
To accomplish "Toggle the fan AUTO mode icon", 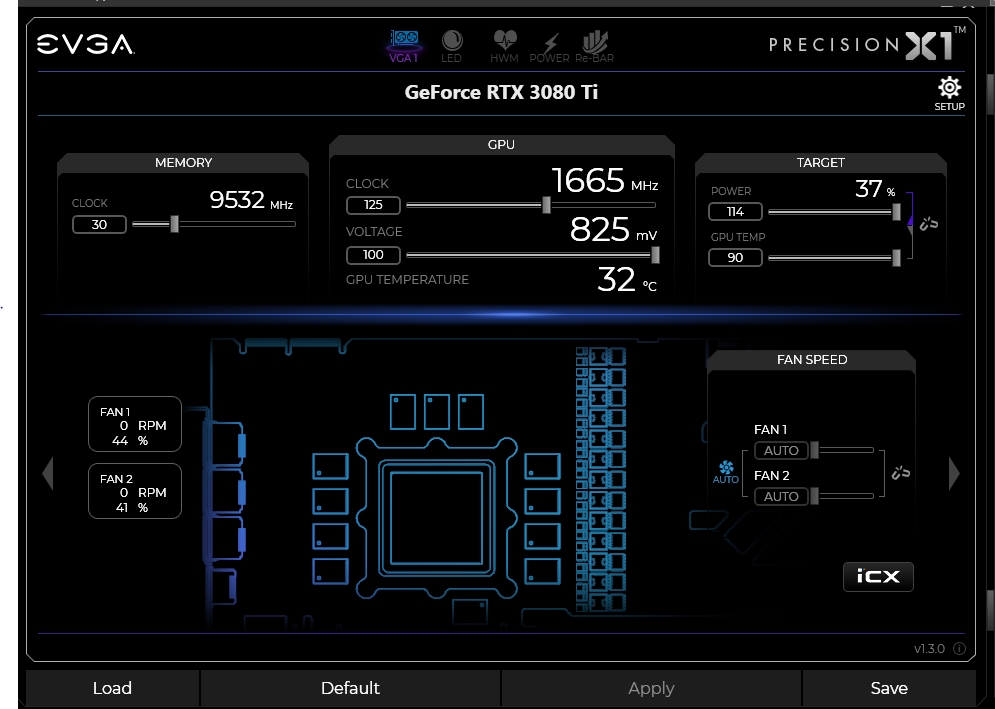I will click(726, 472).
